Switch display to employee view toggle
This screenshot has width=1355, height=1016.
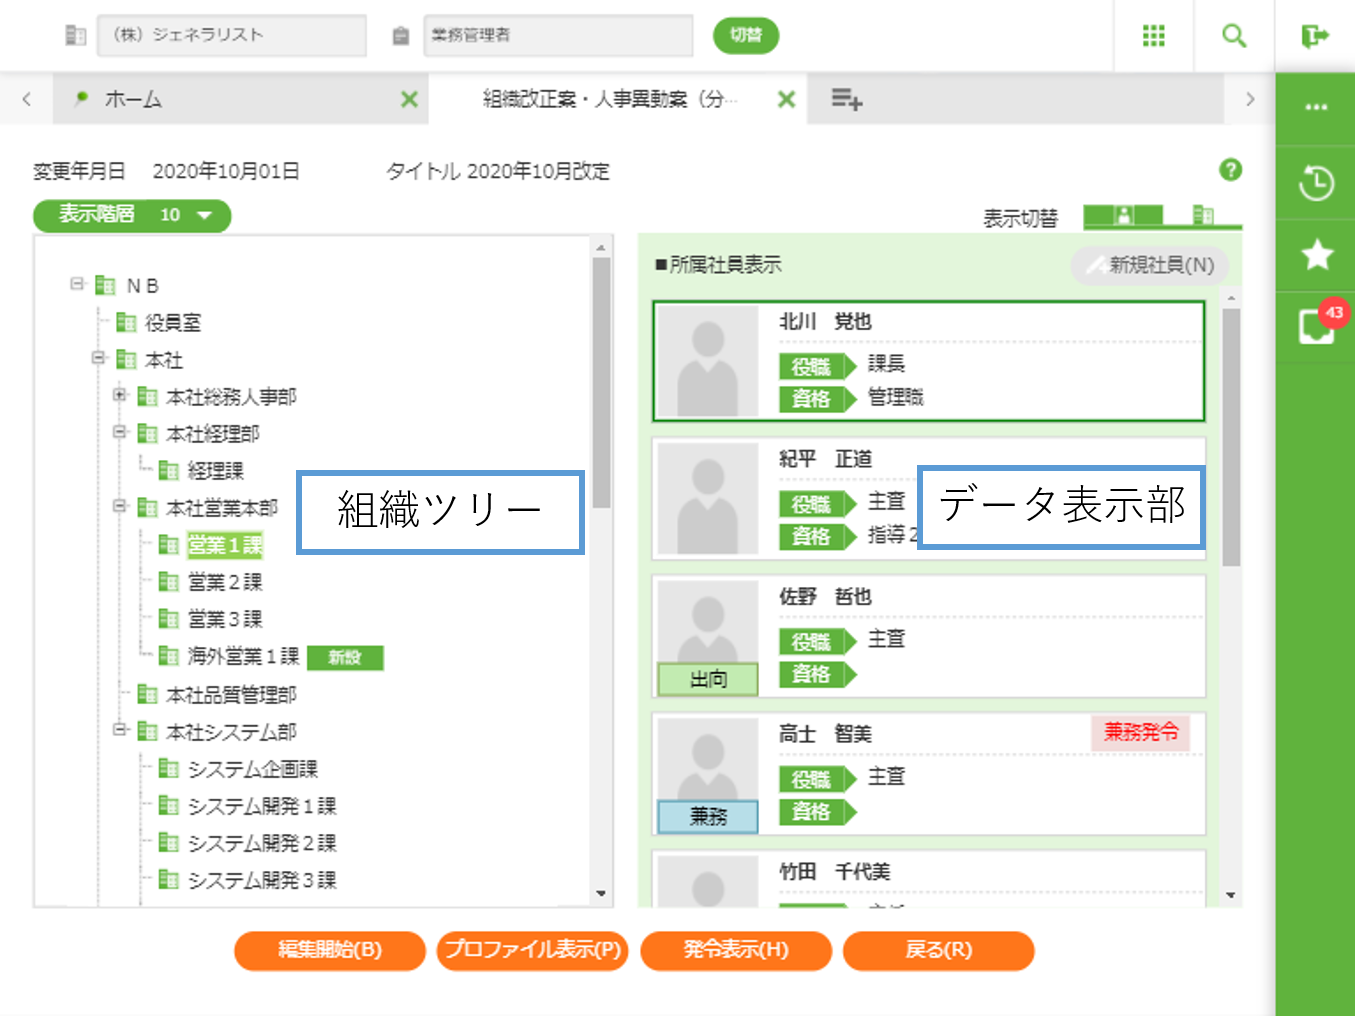1123,215
